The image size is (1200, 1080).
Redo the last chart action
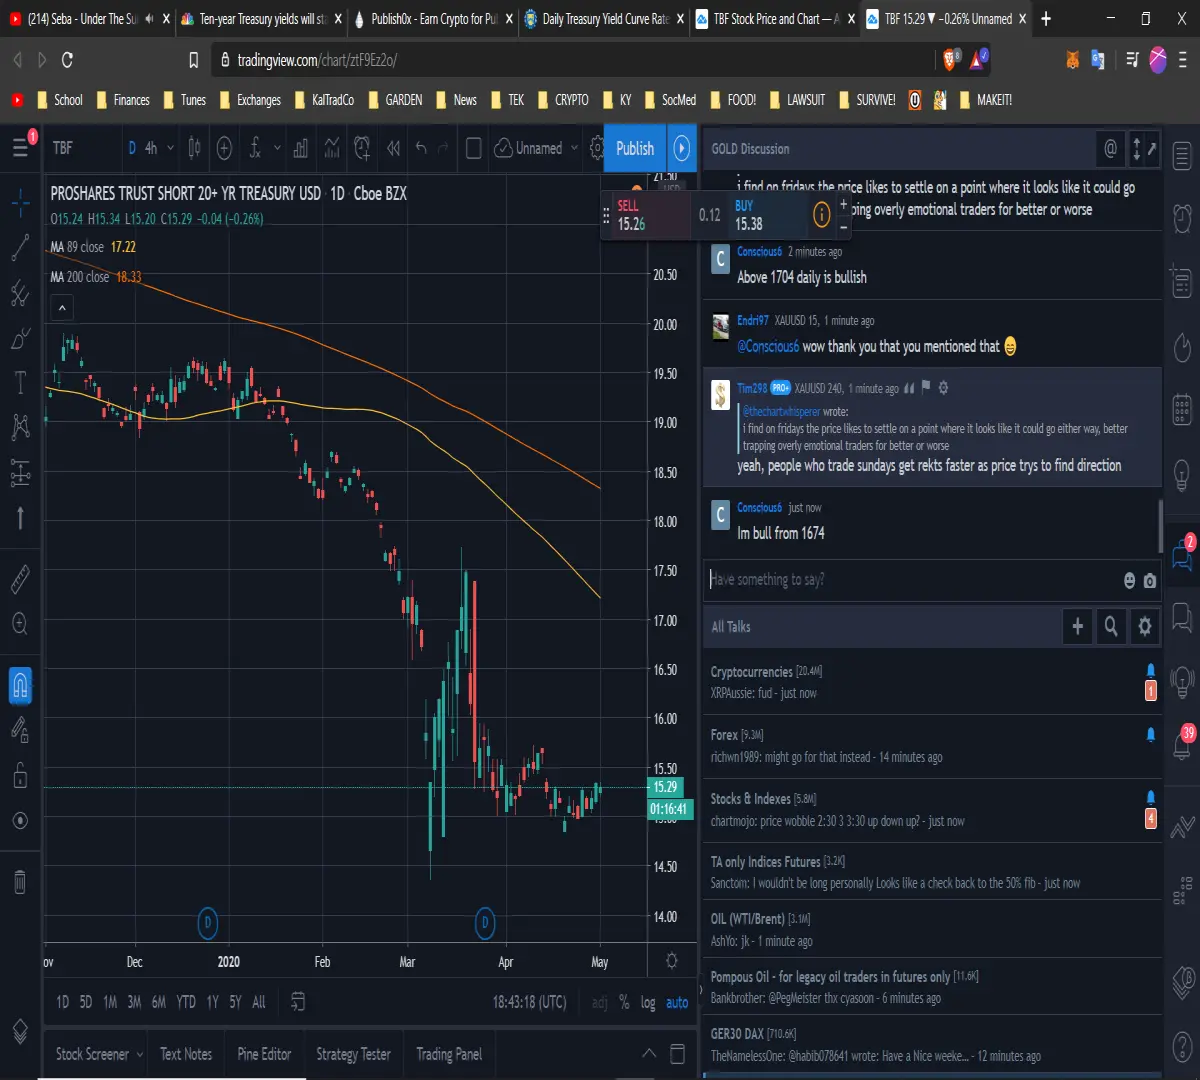coord(443,148)
